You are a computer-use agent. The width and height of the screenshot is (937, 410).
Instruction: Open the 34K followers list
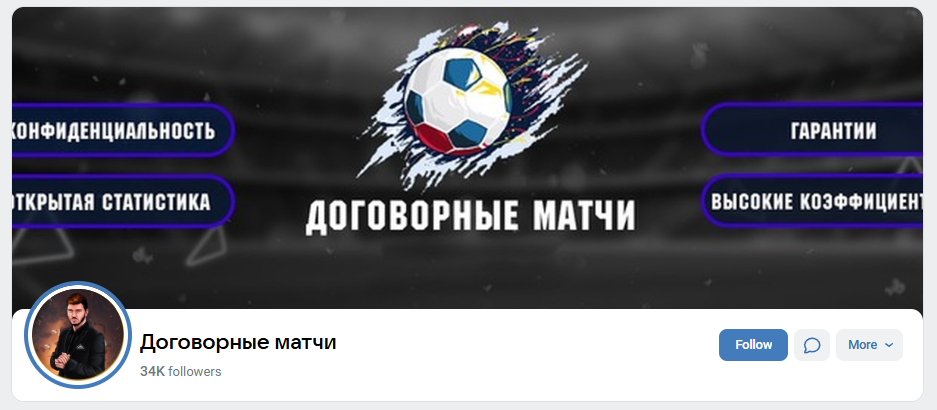[x=180, y=372]
